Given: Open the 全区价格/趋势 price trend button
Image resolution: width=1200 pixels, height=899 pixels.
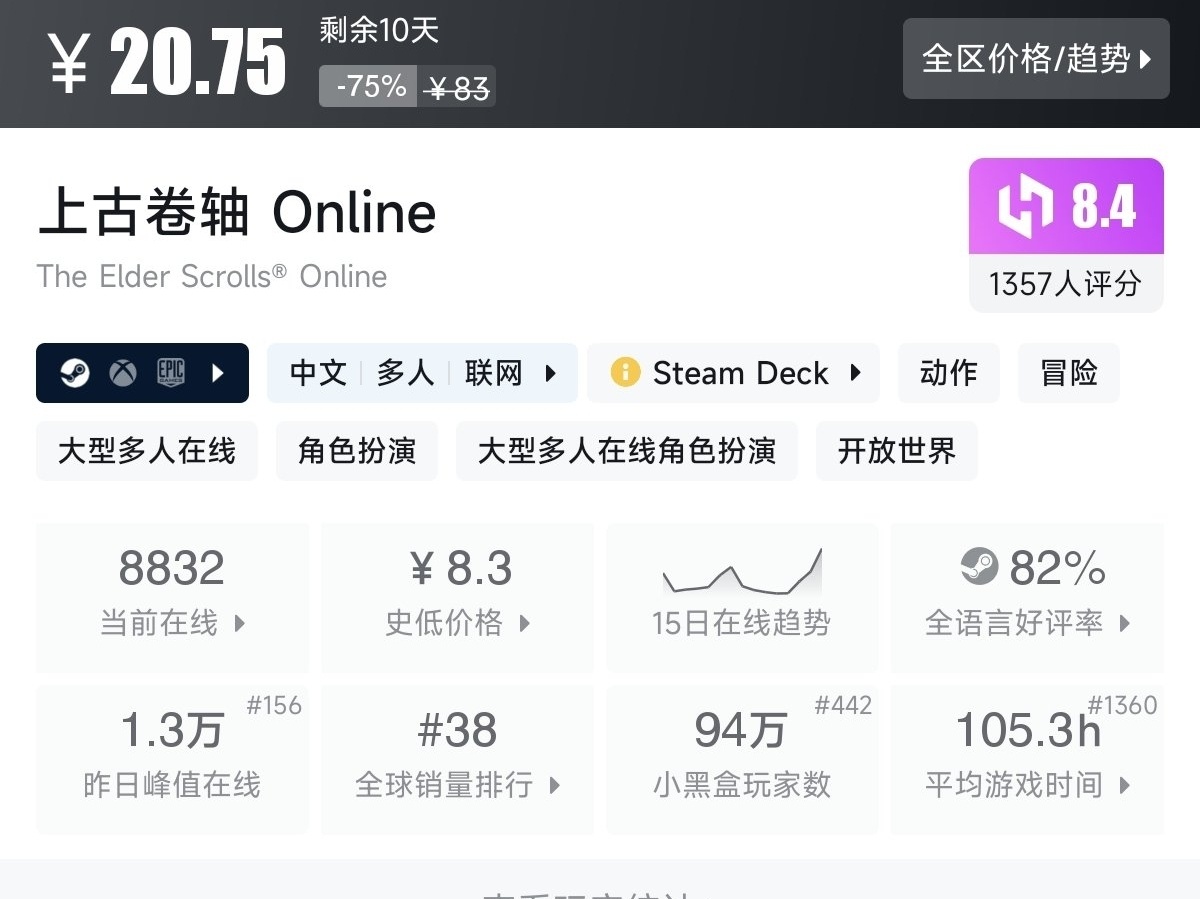Looking at the screenshot, I should coord(1036,58).
